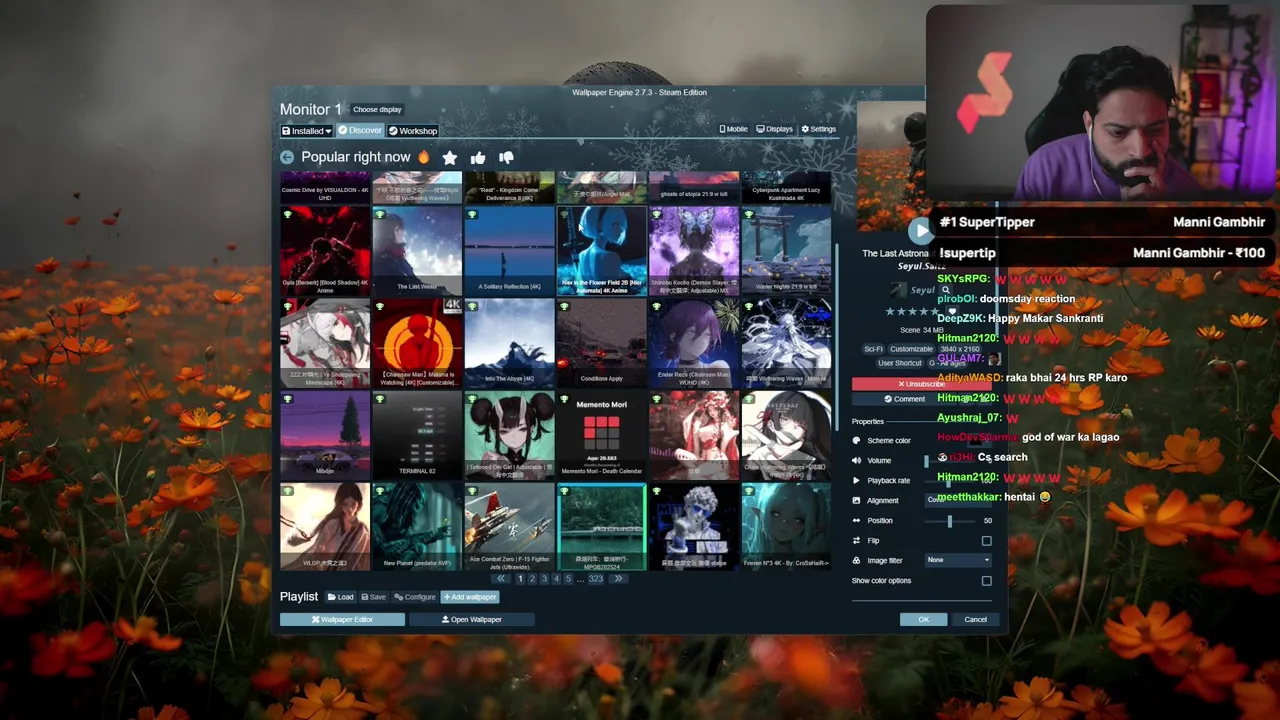Click the playlist Load button
The width and height of the screenshot is (1280, 720).
[x=341, y=597]
